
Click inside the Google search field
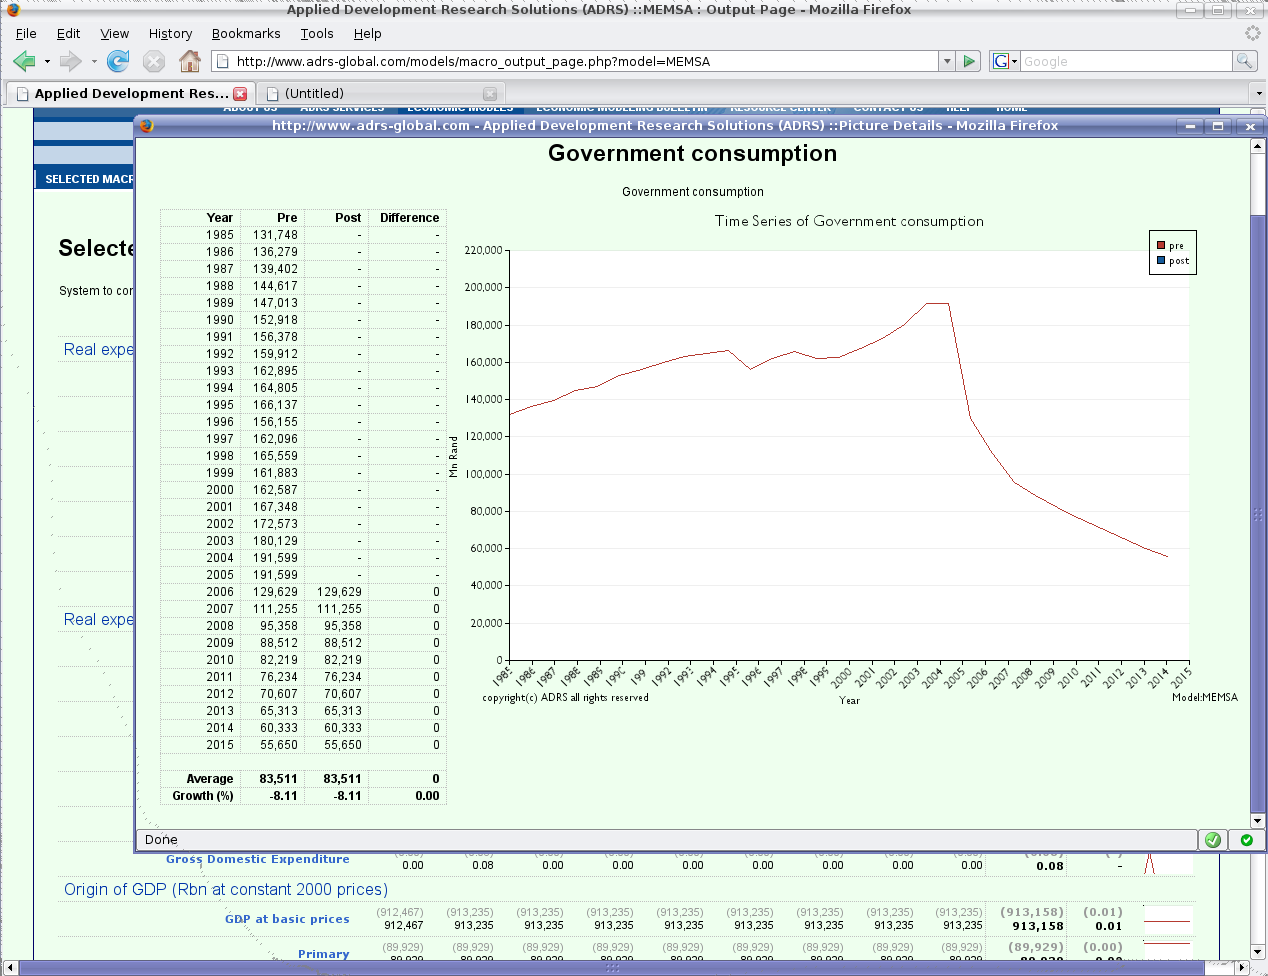point(1125,62)
